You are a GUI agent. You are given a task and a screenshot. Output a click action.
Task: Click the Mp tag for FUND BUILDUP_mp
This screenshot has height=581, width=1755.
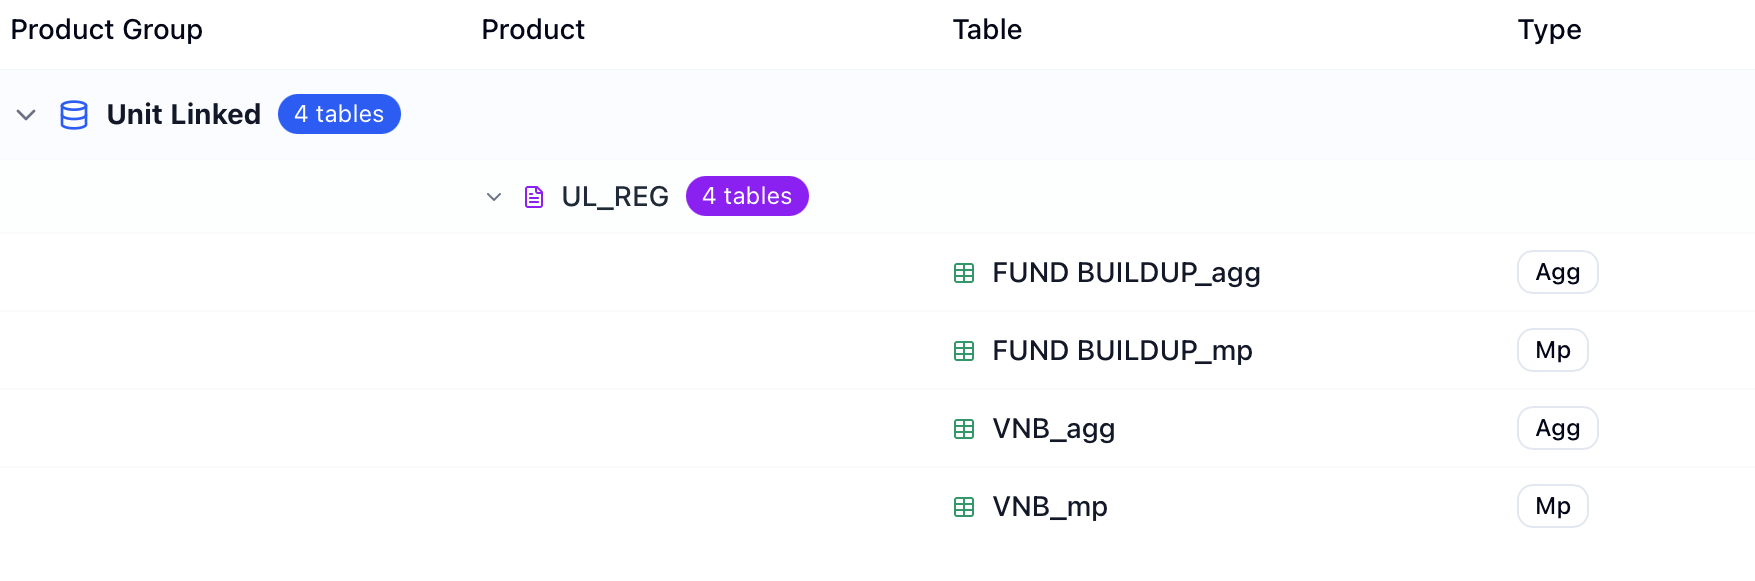pos(1553,350)
